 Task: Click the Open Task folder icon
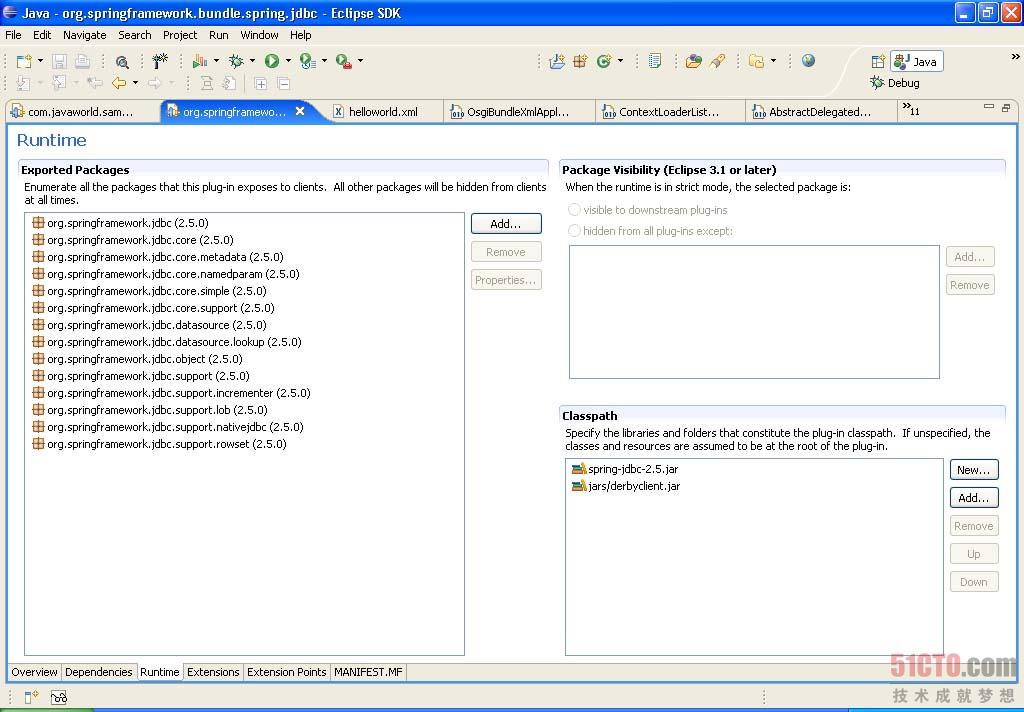[x=694, y=61]
